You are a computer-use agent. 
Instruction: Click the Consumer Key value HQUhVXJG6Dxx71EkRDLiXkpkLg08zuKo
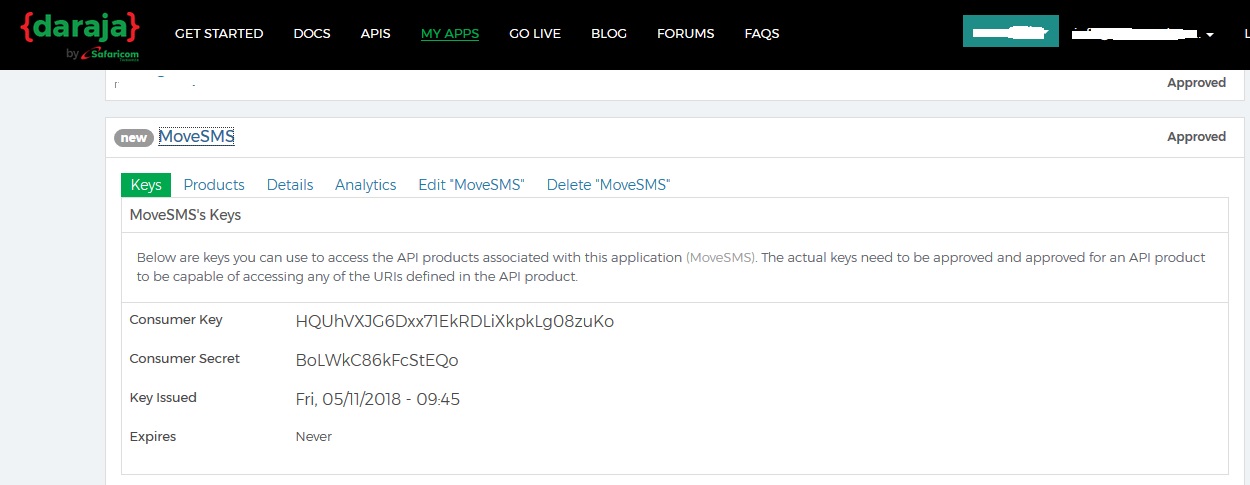[455, 321]
